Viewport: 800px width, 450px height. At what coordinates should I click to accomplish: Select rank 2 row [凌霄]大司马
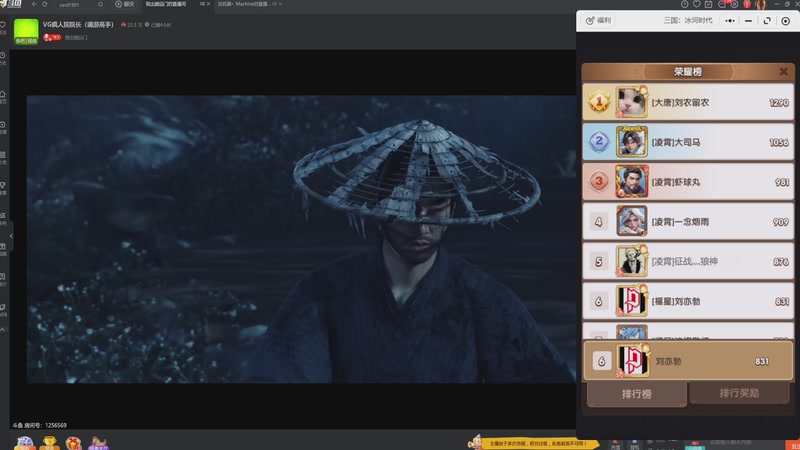pos(688,142)
